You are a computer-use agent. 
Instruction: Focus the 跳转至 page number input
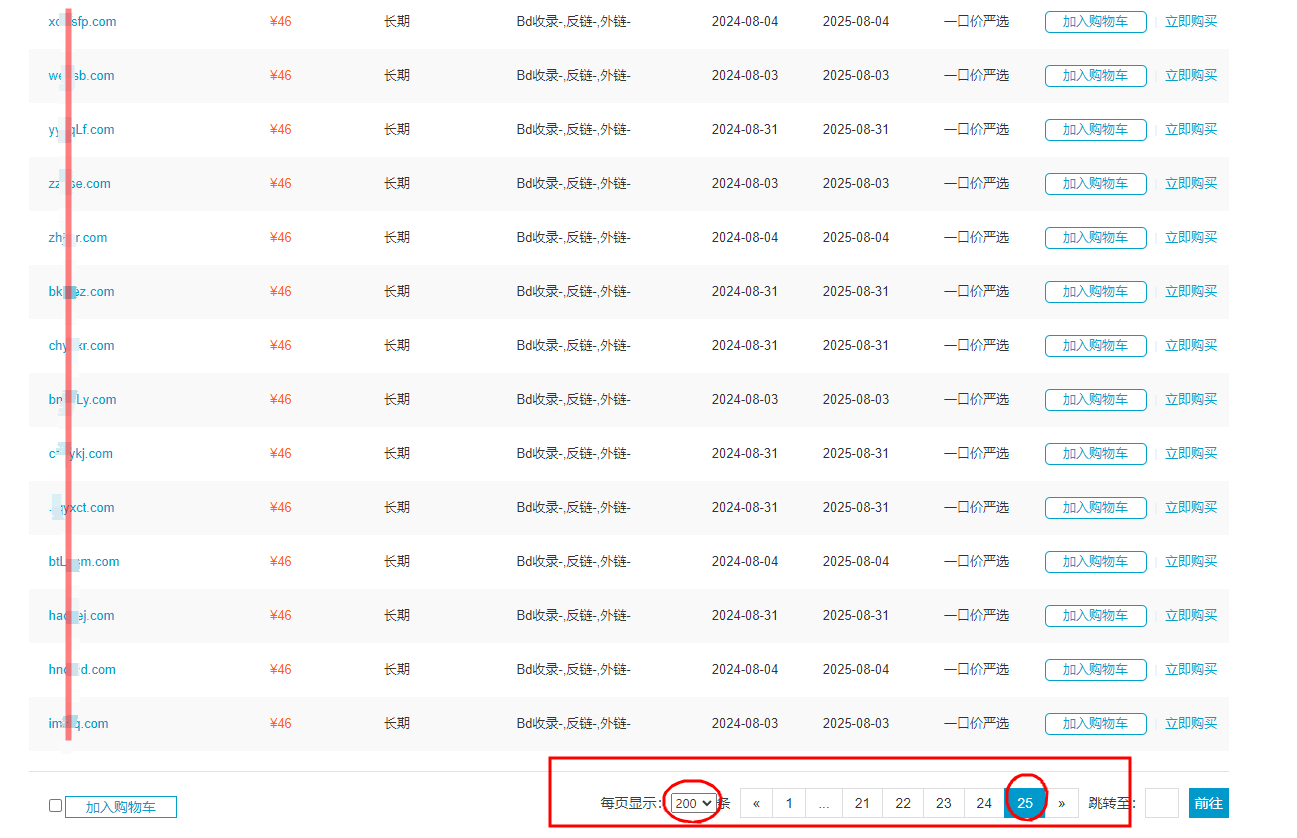(1161, 803)
